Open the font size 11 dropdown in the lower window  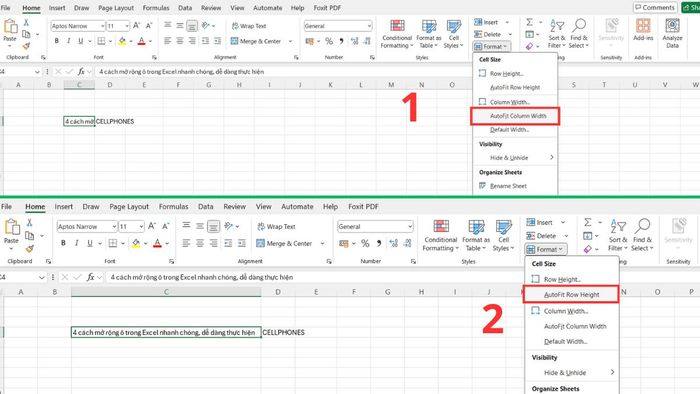141,227
